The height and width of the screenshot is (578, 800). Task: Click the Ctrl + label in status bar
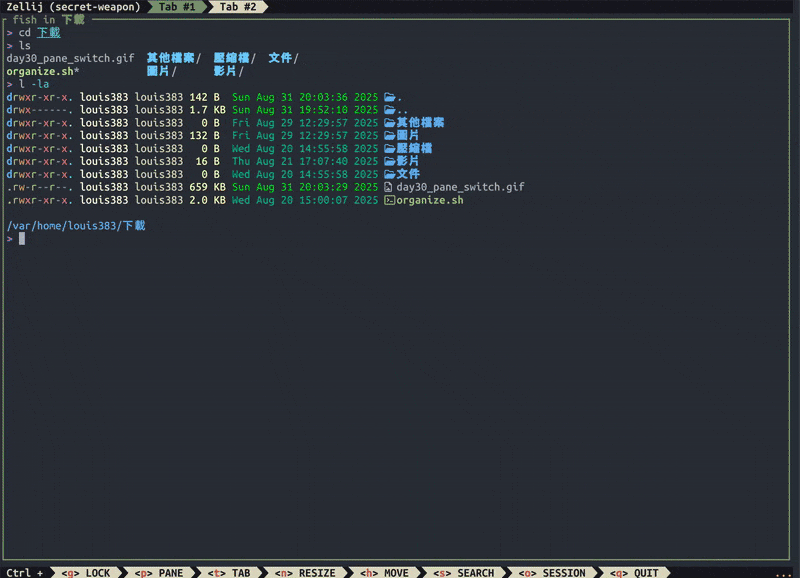point(24,572)
